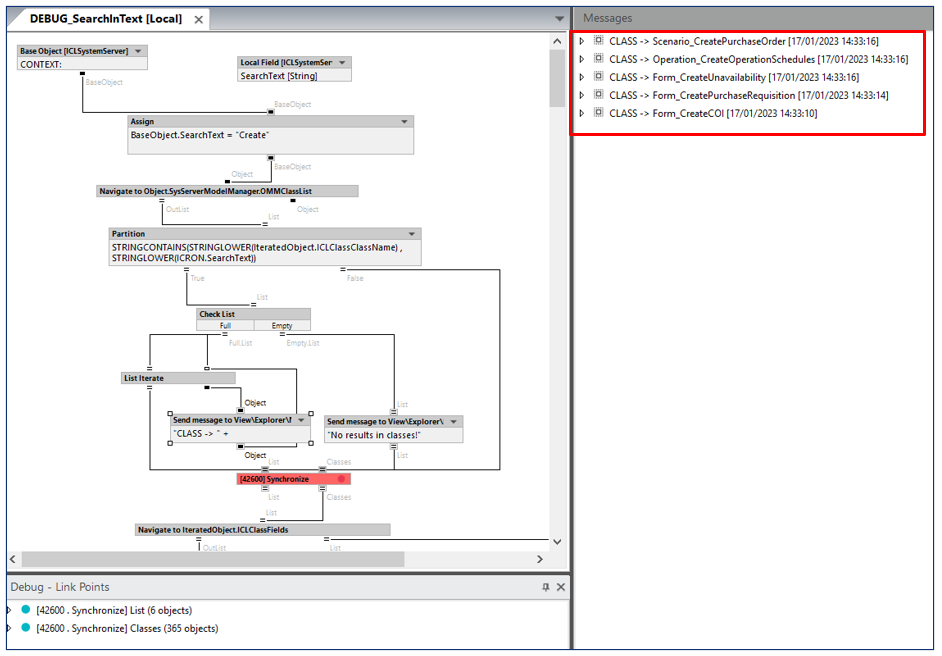942x656 pixels.
Task: Open the document tab list dropdown arrow
Action: [x=559, y=19]
